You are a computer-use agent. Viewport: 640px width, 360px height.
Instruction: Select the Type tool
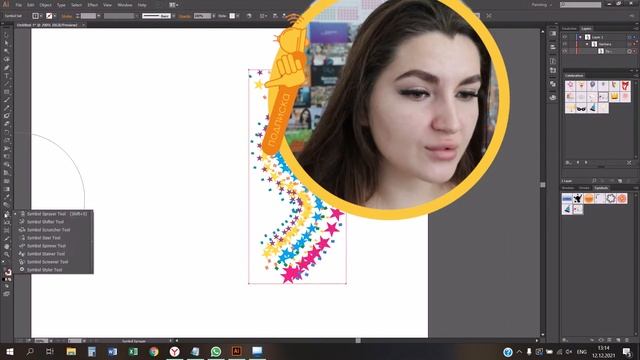[x=7, y=76]
